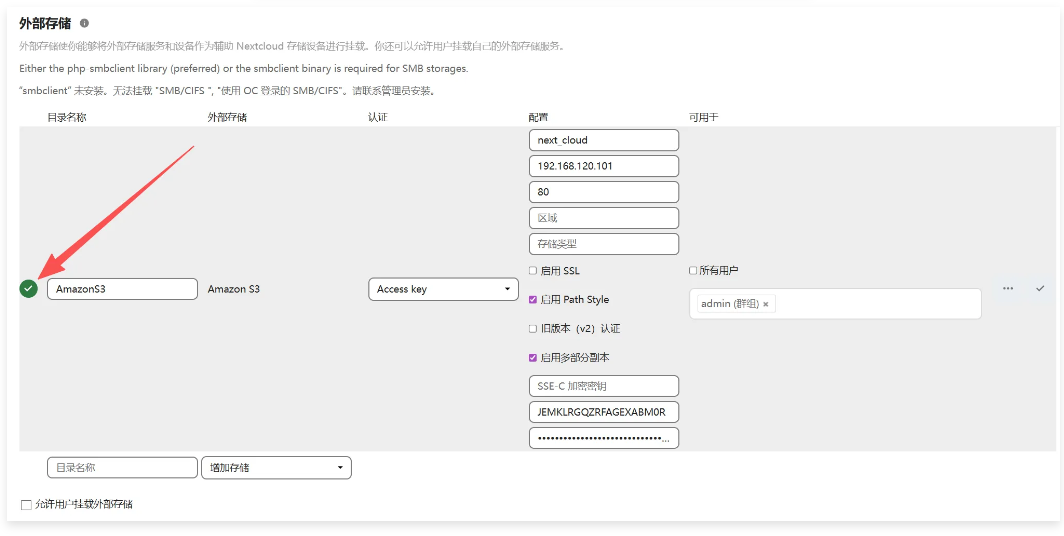Open the info icon beside 外部存储 heading
This screenshot has height=536, width=1064.
84,23
